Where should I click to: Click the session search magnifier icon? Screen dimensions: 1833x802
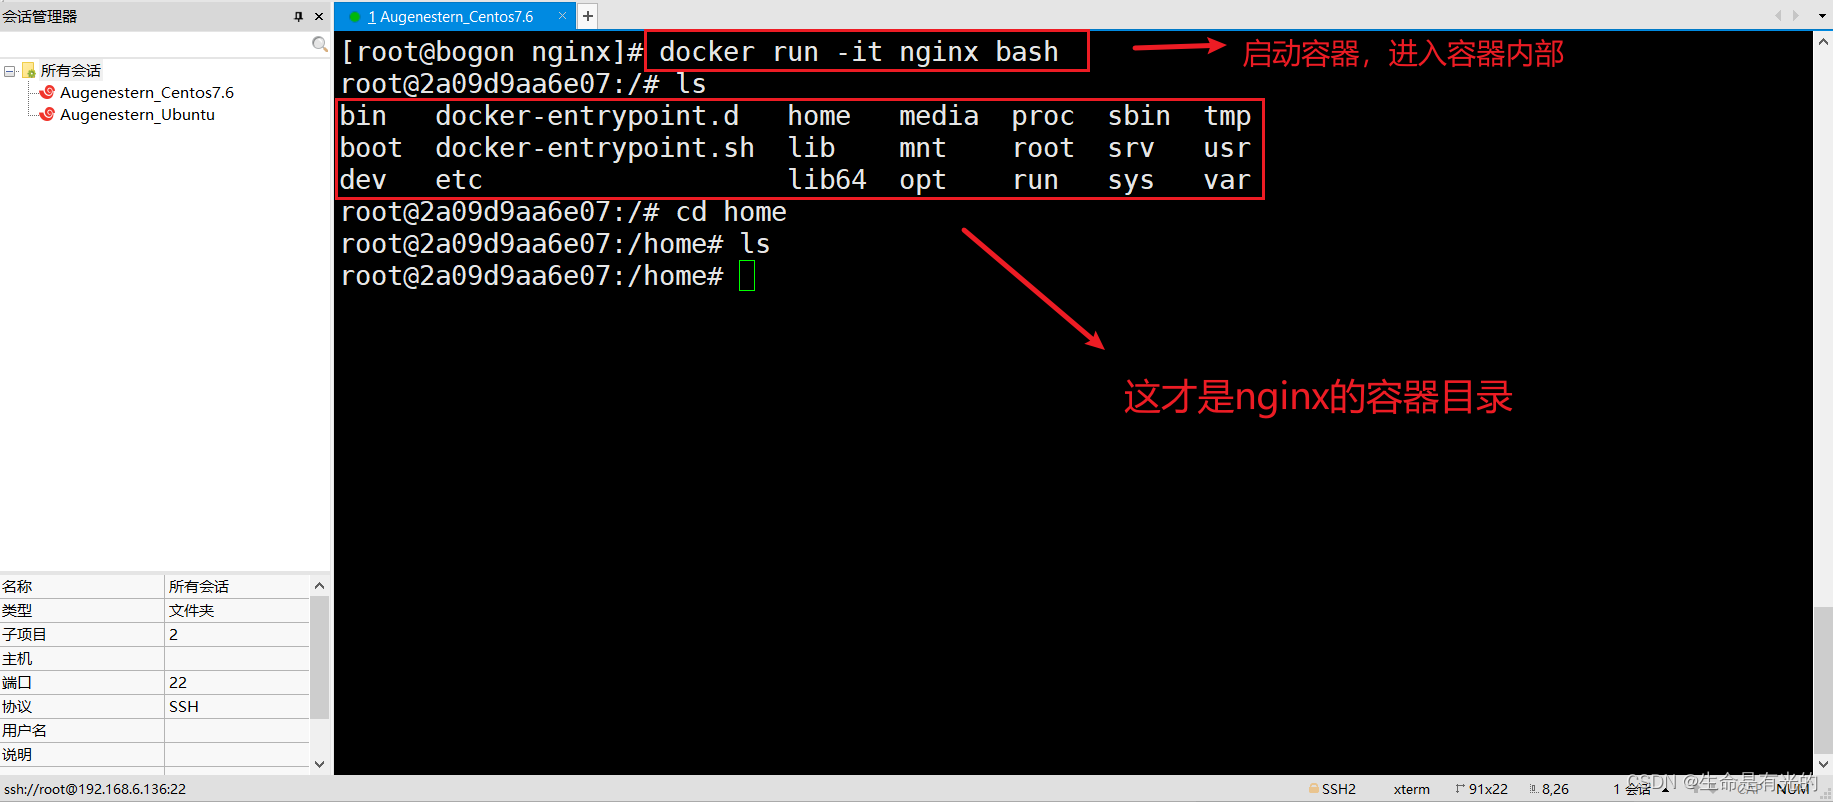tap(319, 44)
